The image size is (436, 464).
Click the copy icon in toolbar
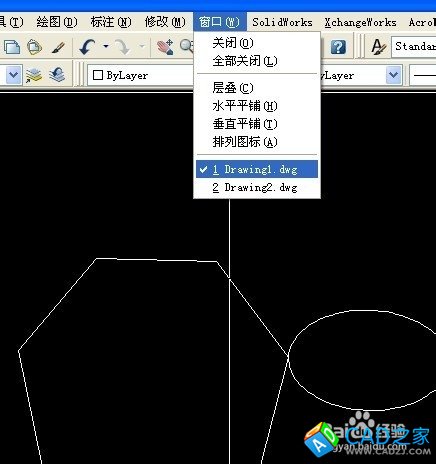click(x=12, y=47)
